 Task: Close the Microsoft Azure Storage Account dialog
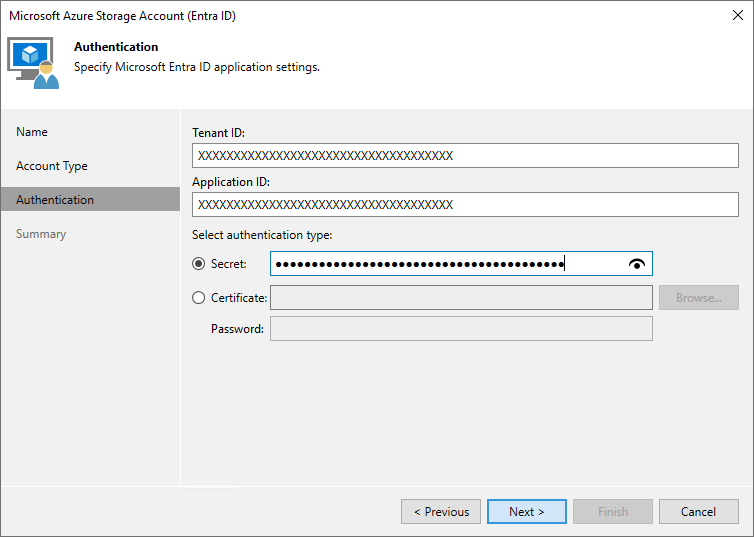(x=738, y=15)
